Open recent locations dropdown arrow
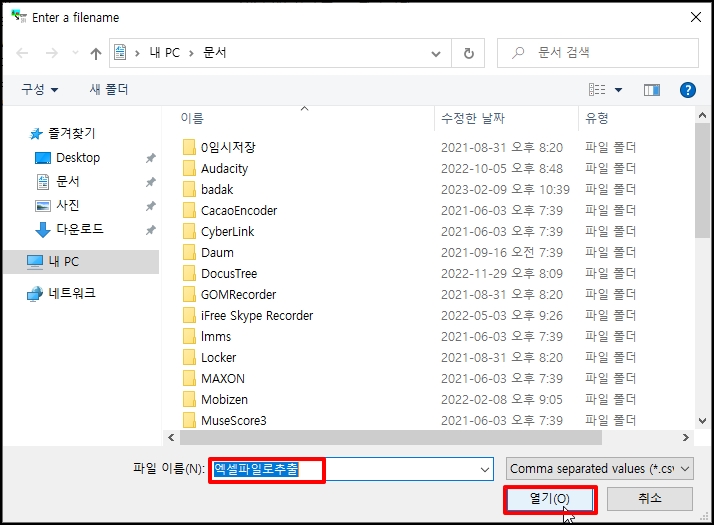714x525 pixels. pos(75,53)
